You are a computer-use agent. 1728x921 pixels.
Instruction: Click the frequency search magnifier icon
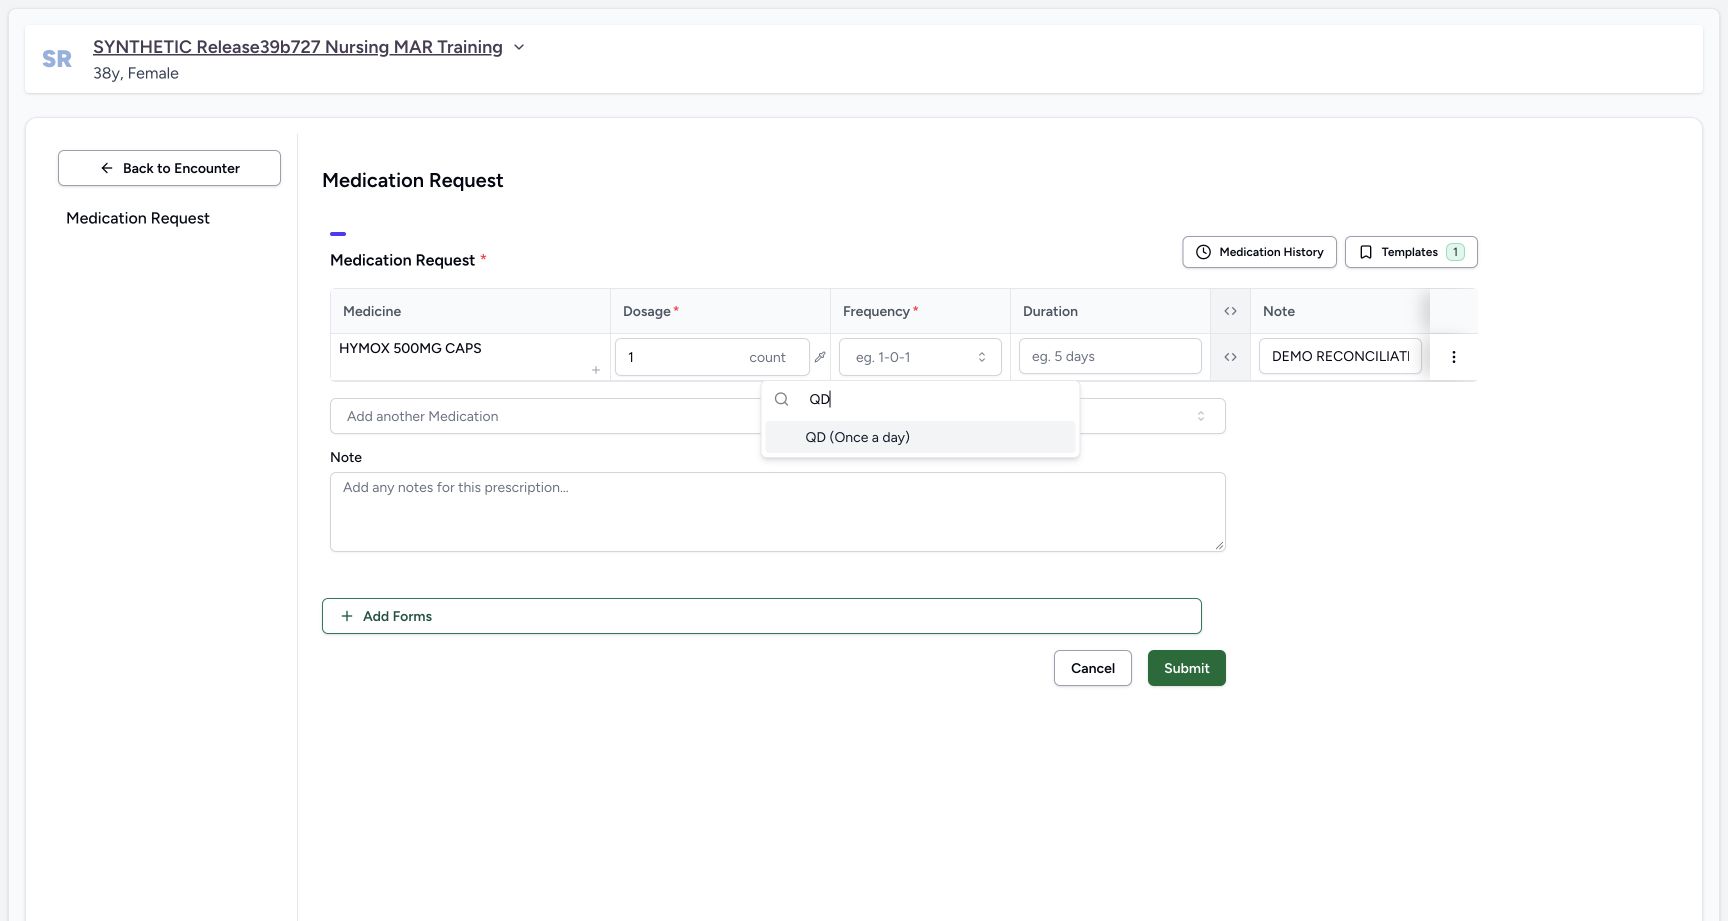tap(782, 399)
